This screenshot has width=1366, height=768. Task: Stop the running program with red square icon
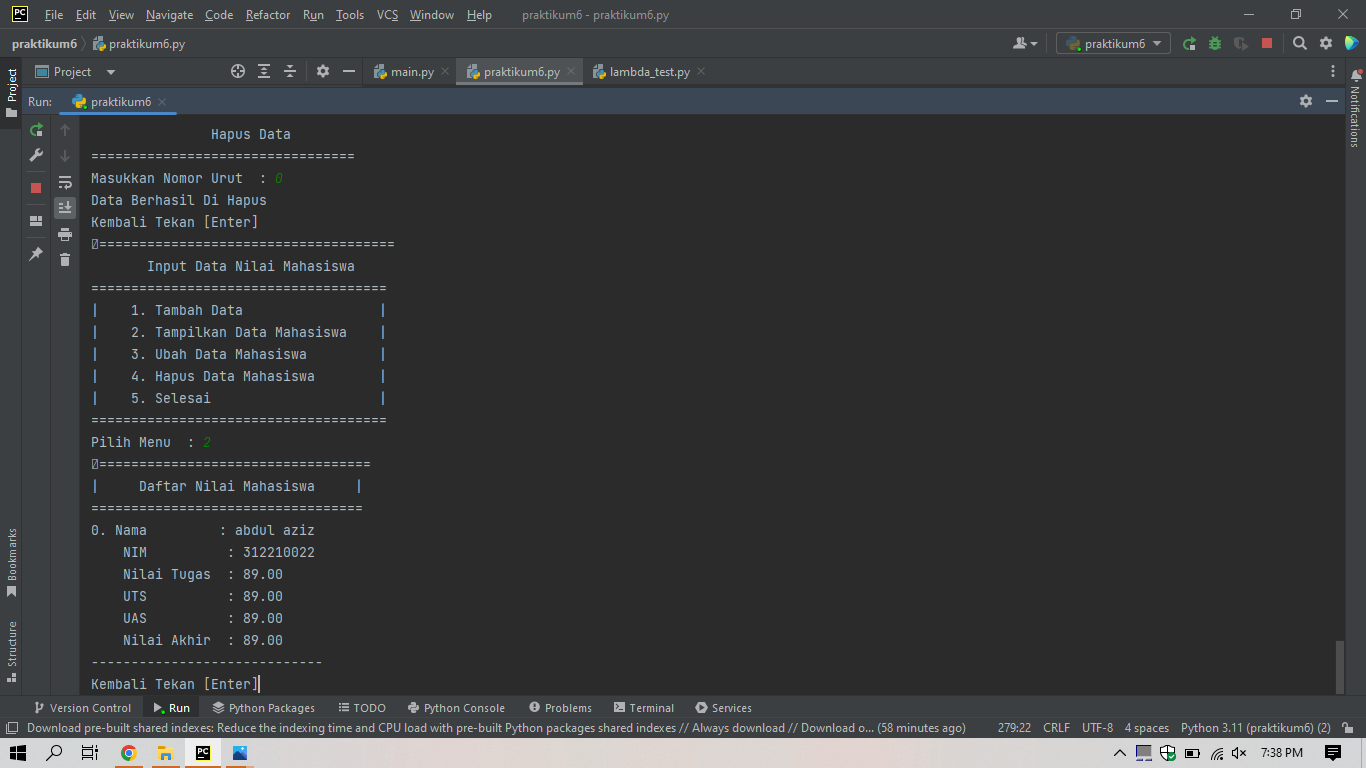36,186
